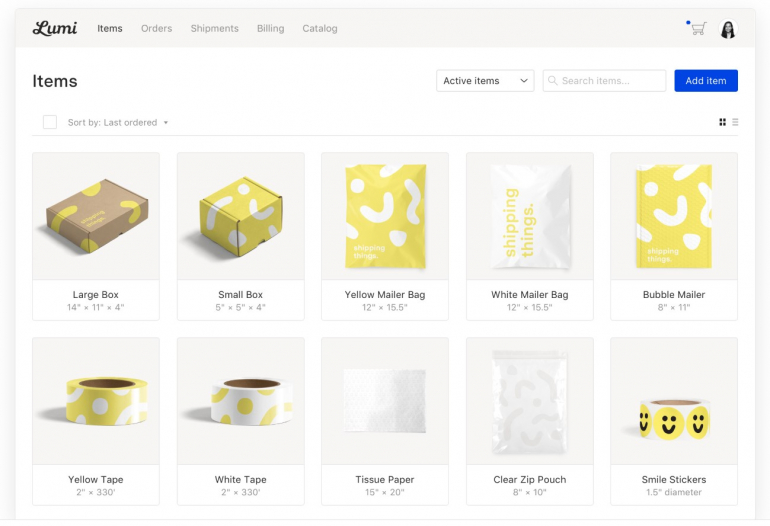Open the shopping cart icon
This screenshot has width=770, height=526.
(x=698, y=29)
